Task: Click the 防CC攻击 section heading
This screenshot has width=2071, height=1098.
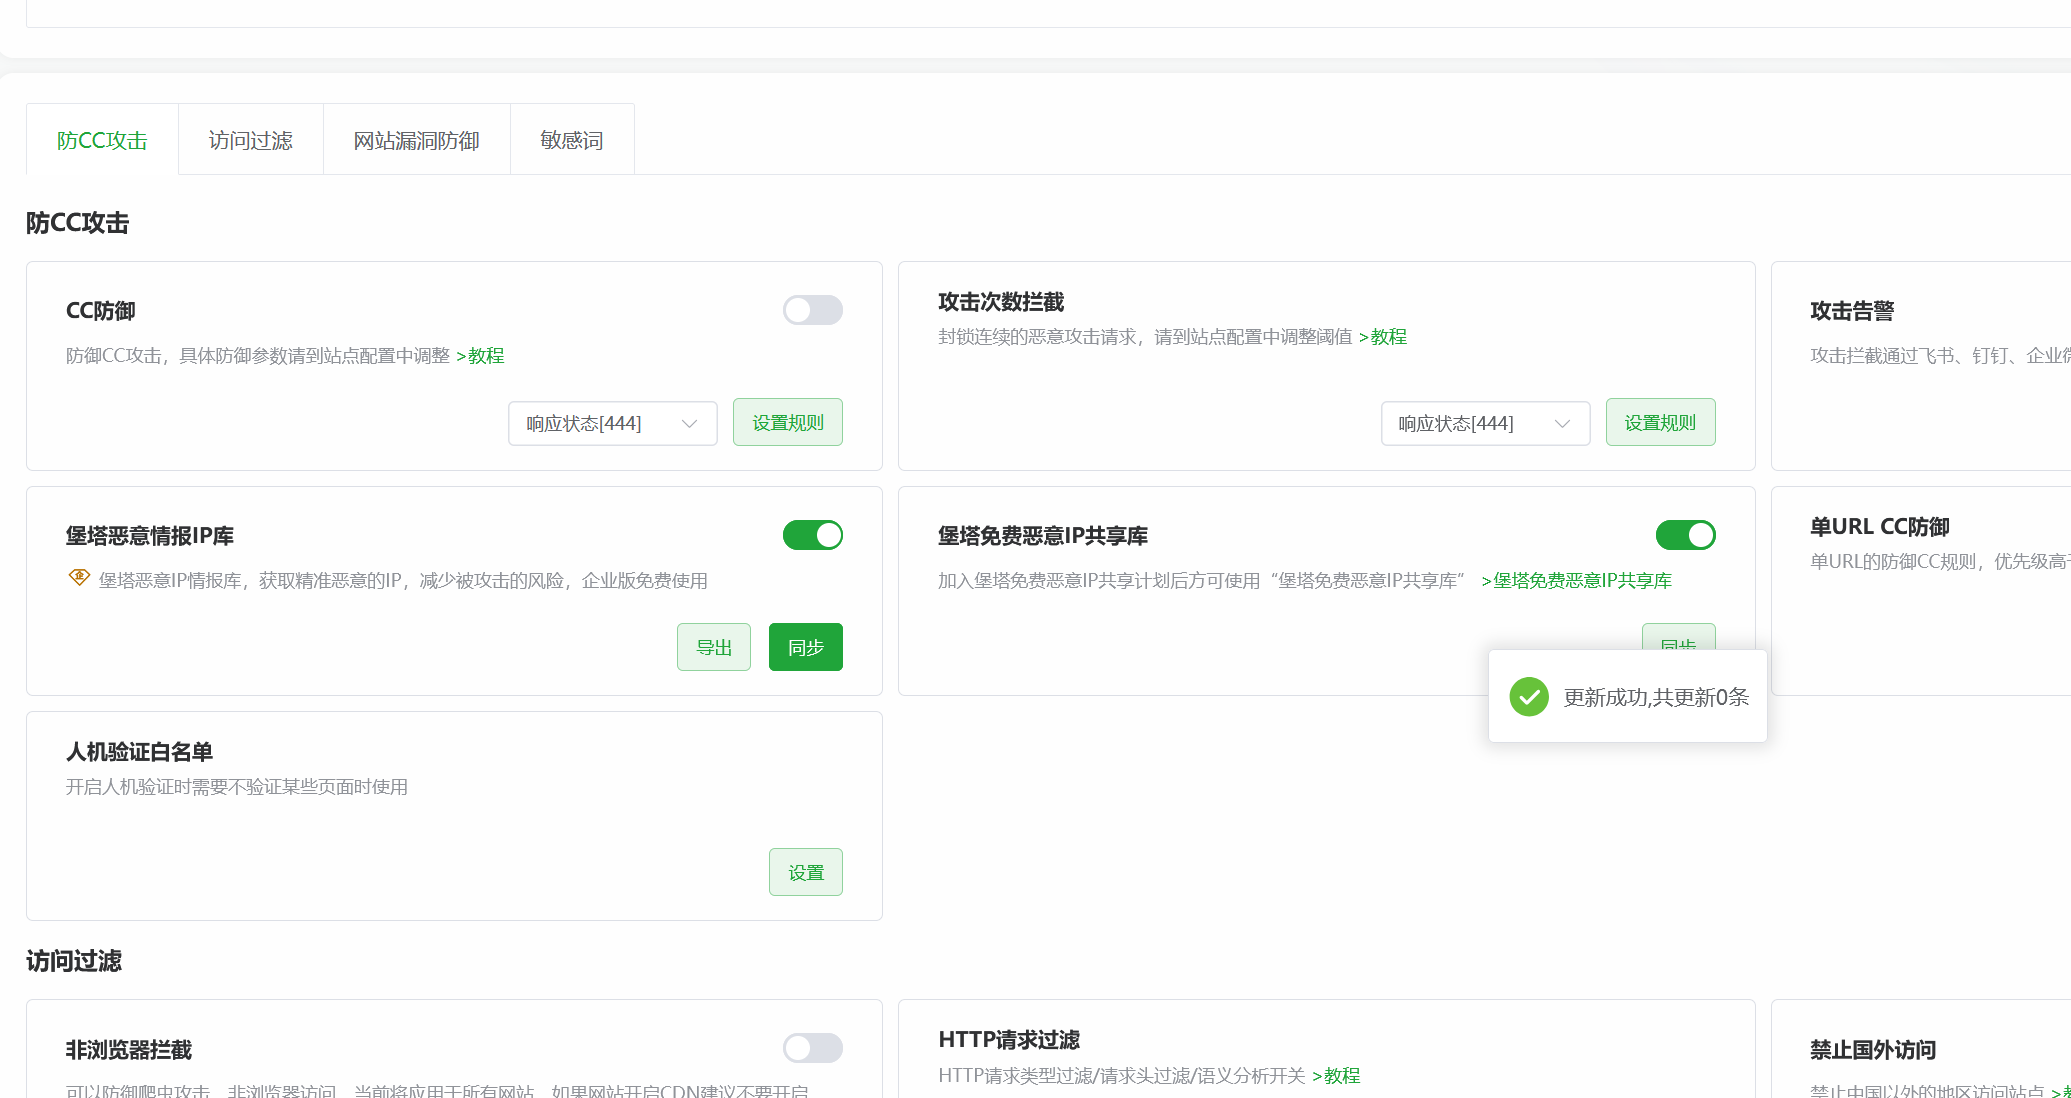Action: pos(78,223)
